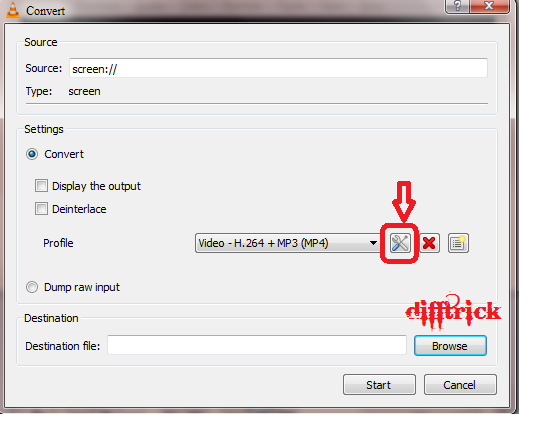This screenshot has width=546, height=438.
Task: Toggle the Deinterlace checkbox
Action: [41, 209]
